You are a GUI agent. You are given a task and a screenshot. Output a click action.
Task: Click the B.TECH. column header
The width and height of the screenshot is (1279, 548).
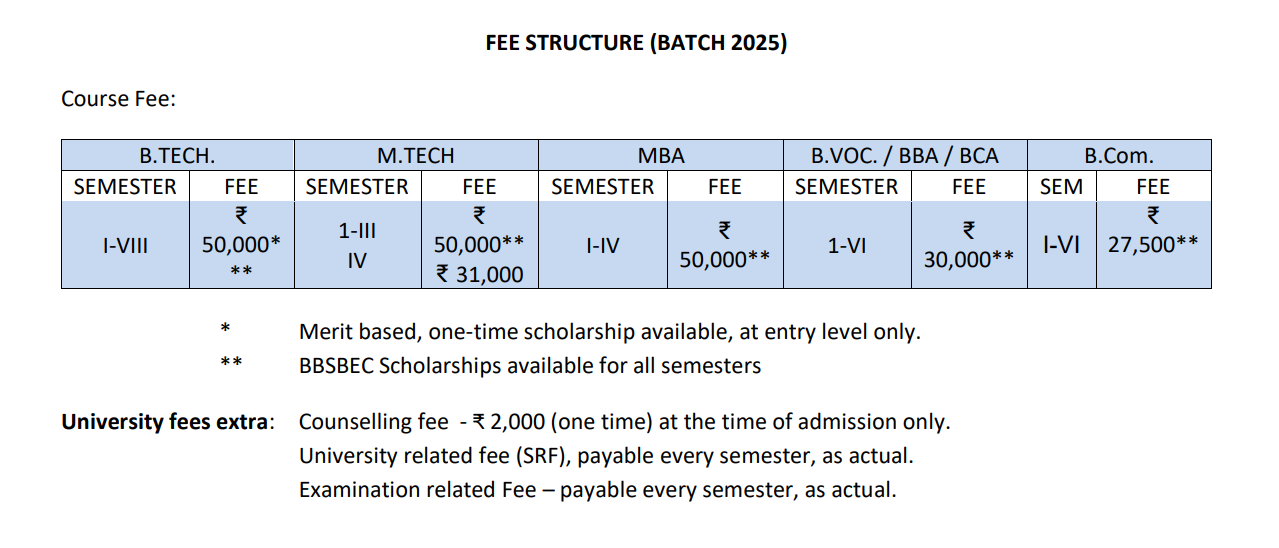177,156
